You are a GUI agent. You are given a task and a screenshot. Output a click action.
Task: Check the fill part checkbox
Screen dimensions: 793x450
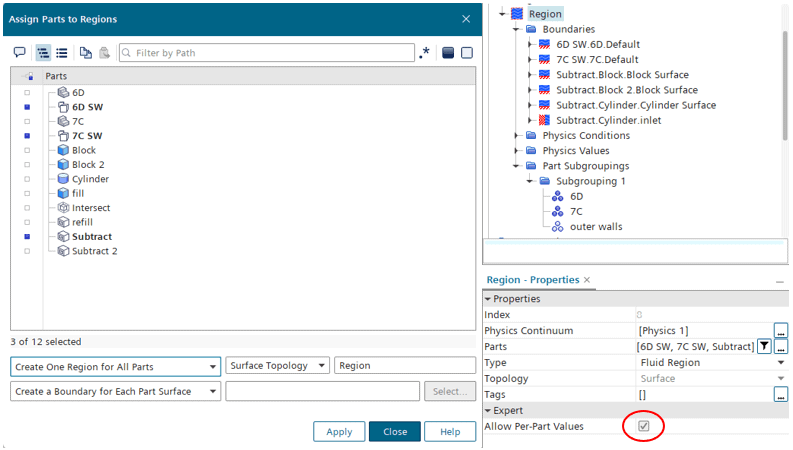tap(27, 193)
